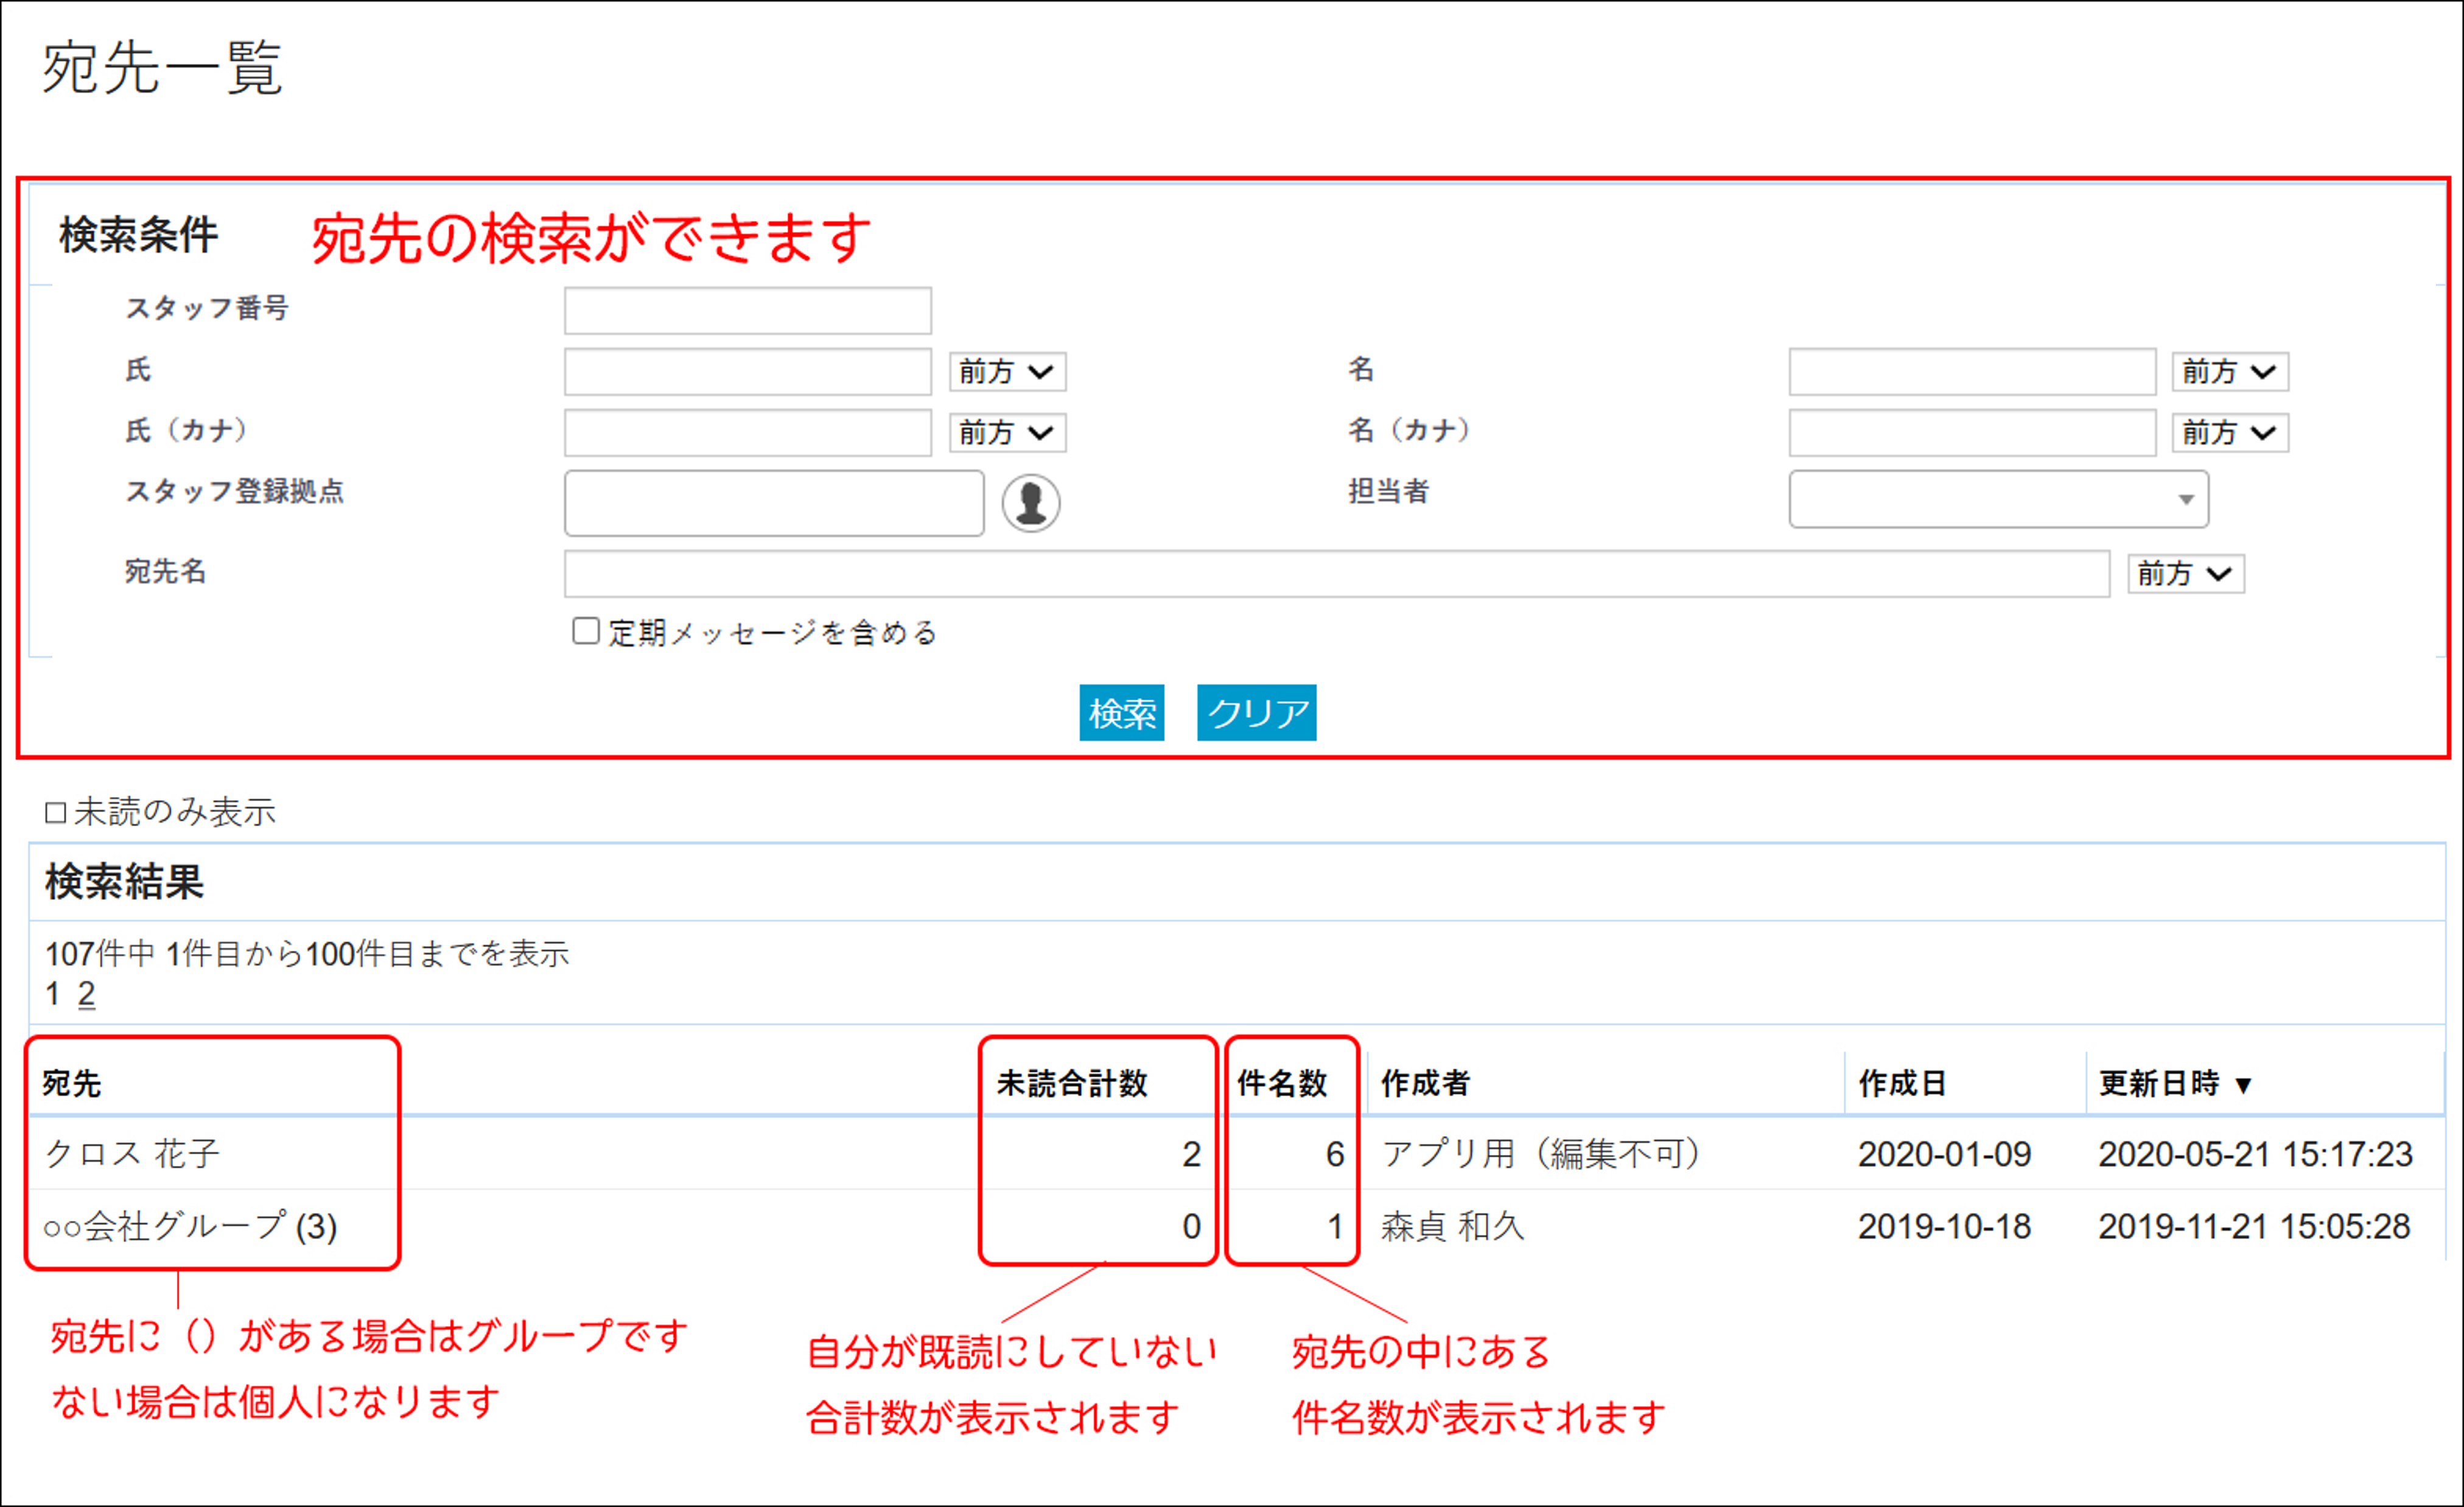Click subject count 1 for ○○会社グループ
Viewport: 2464px width, 1507px height.
(1335, 1227)
